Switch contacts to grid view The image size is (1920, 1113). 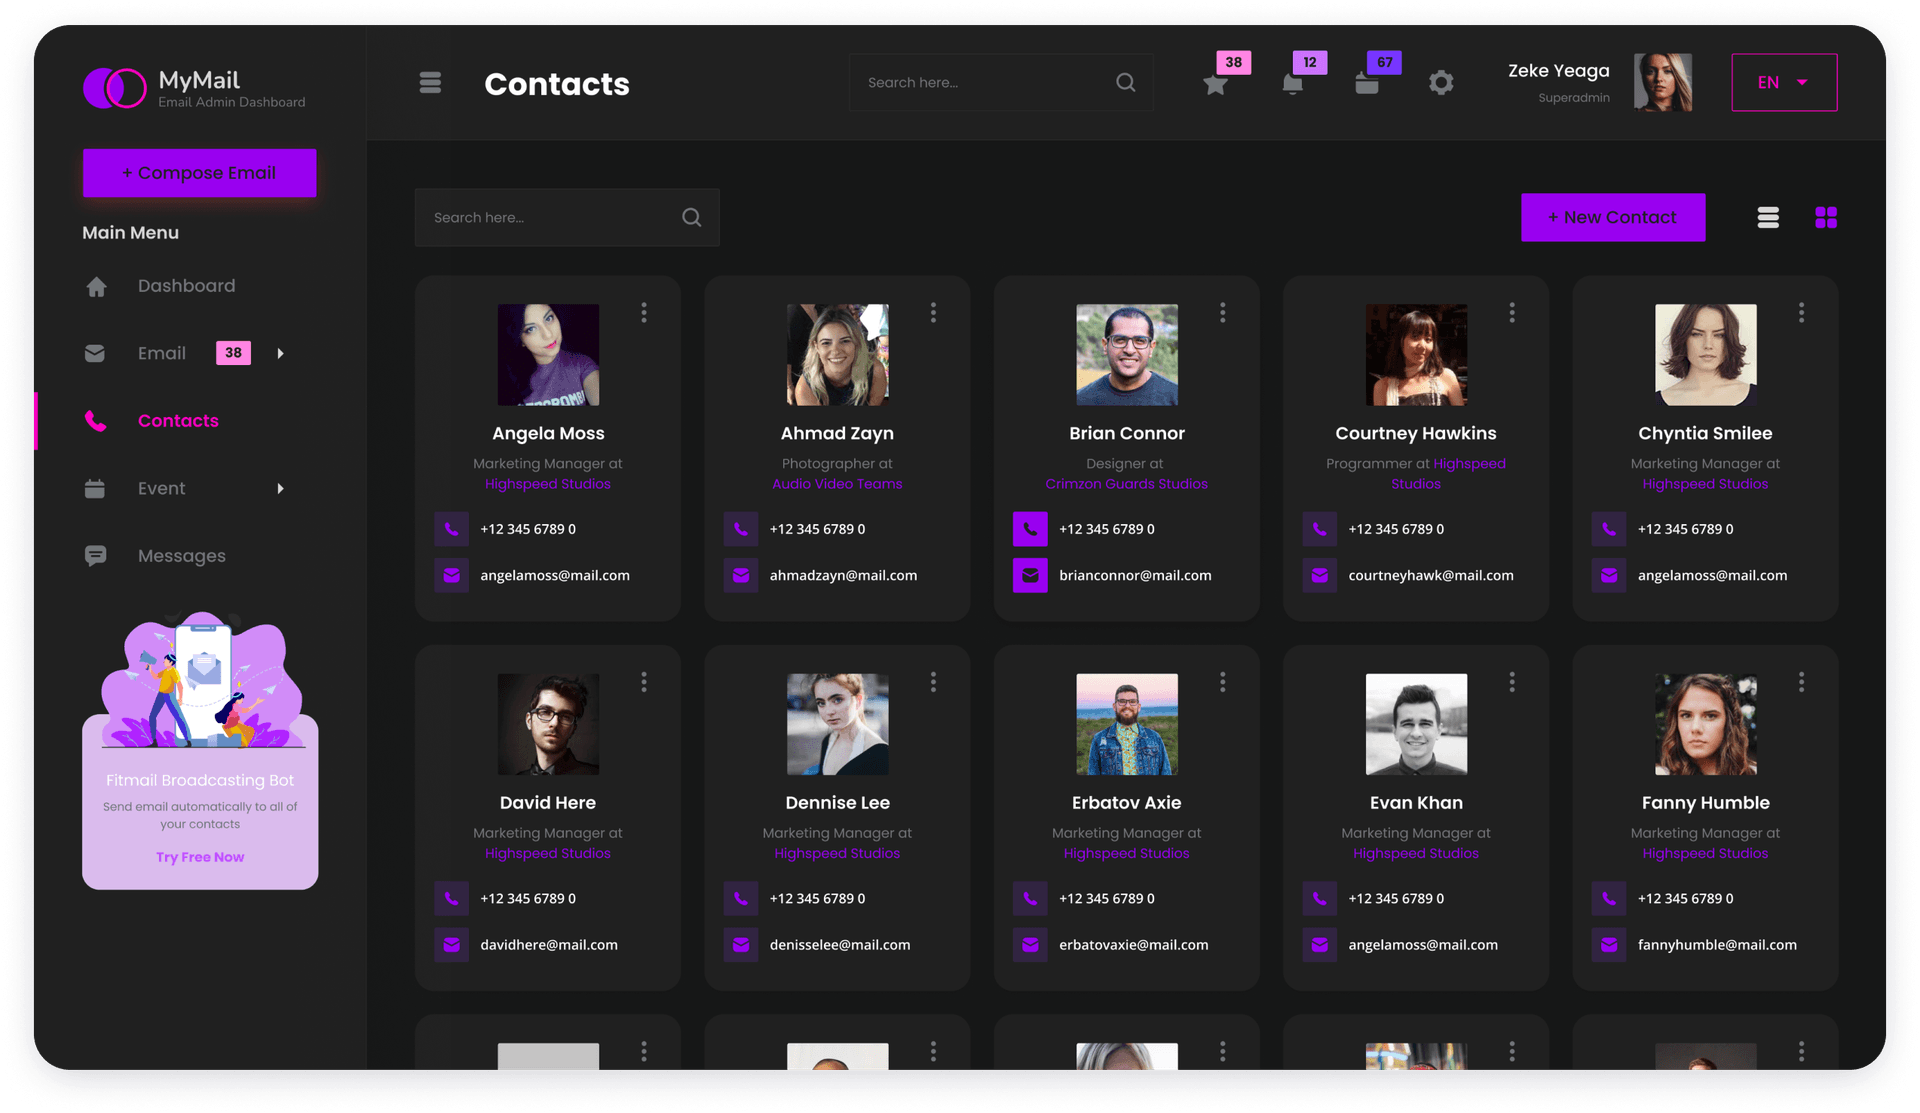coord(1827,217)
